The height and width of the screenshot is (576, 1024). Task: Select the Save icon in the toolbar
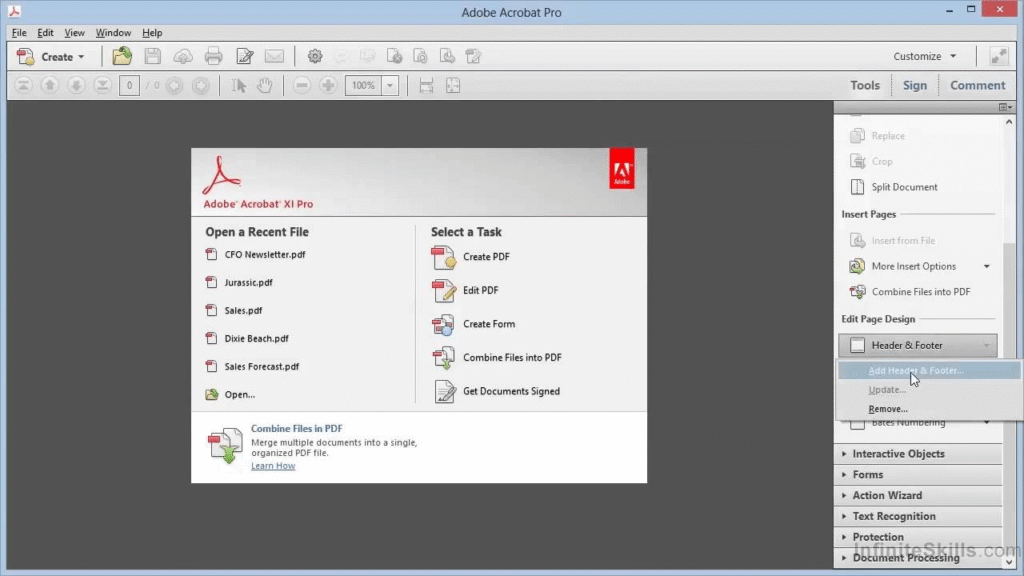(152, 56)
